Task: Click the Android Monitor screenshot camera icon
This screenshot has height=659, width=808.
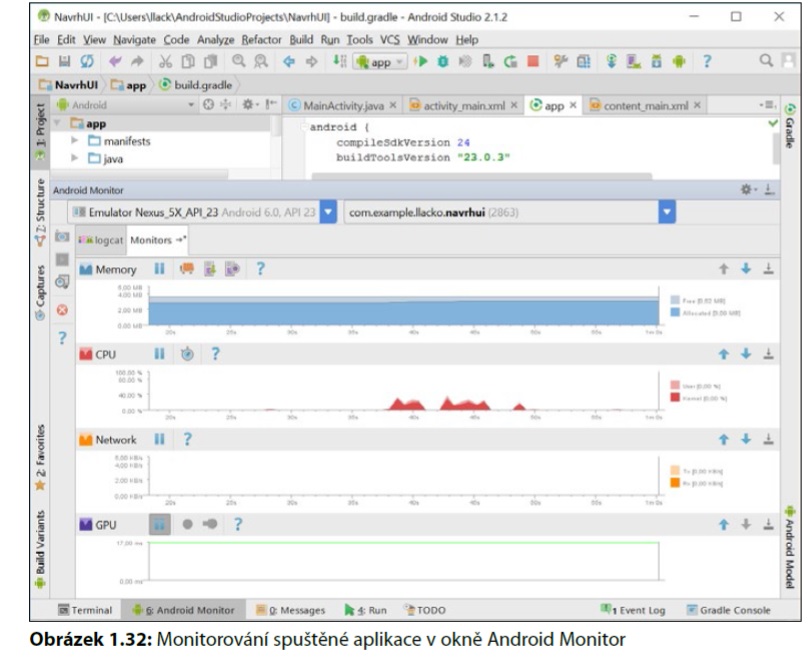Action: (x=62, y=236)
